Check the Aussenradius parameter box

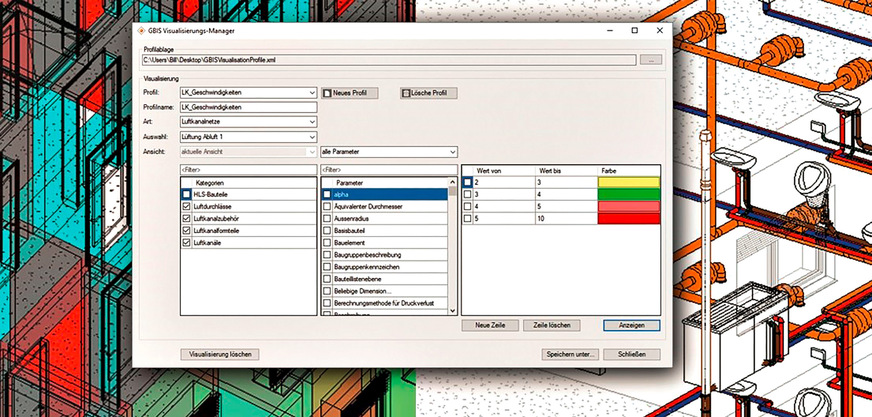click(327, 218)
